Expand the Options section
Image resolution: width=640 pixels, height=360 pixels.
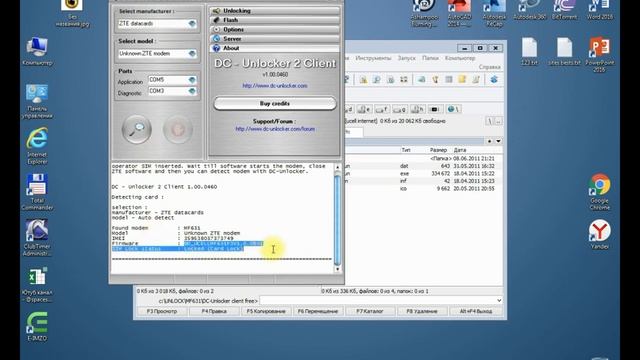275,29
